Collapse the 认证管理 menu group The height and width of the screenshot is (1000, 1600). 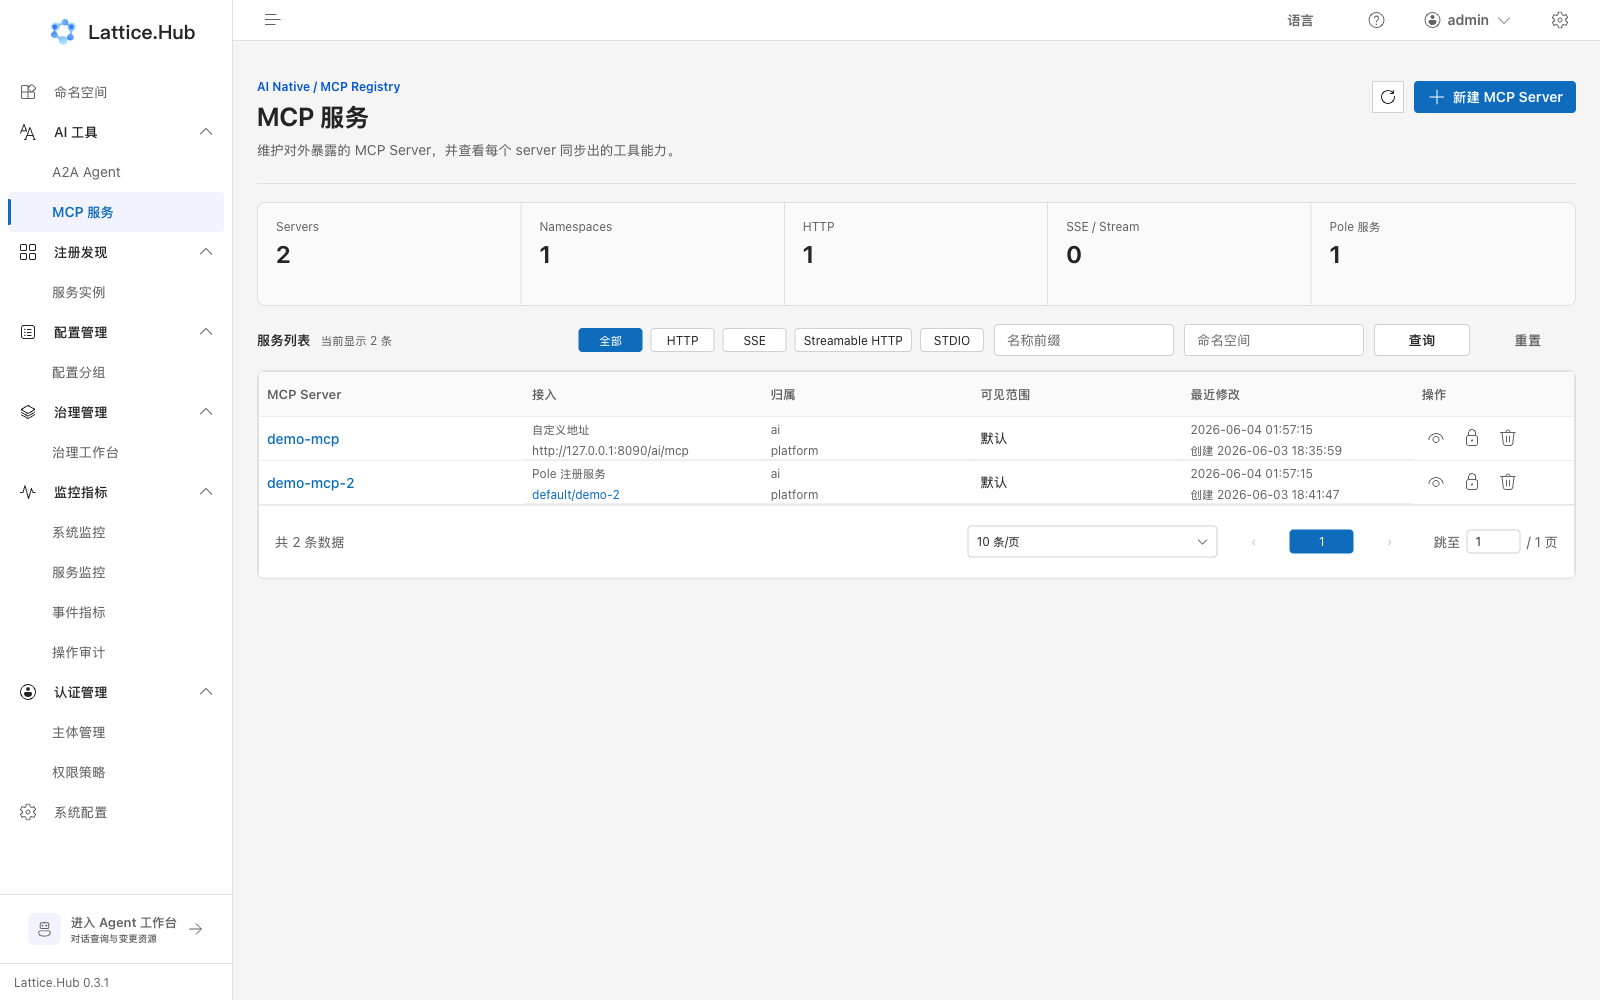point(206,692)
